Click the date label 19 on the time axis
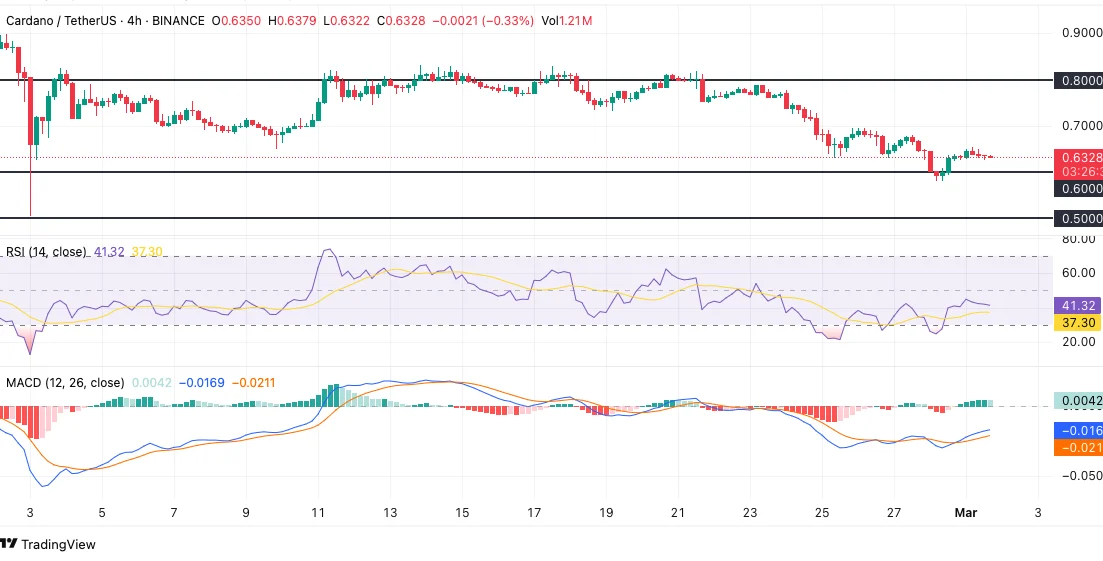 point(606,512)
